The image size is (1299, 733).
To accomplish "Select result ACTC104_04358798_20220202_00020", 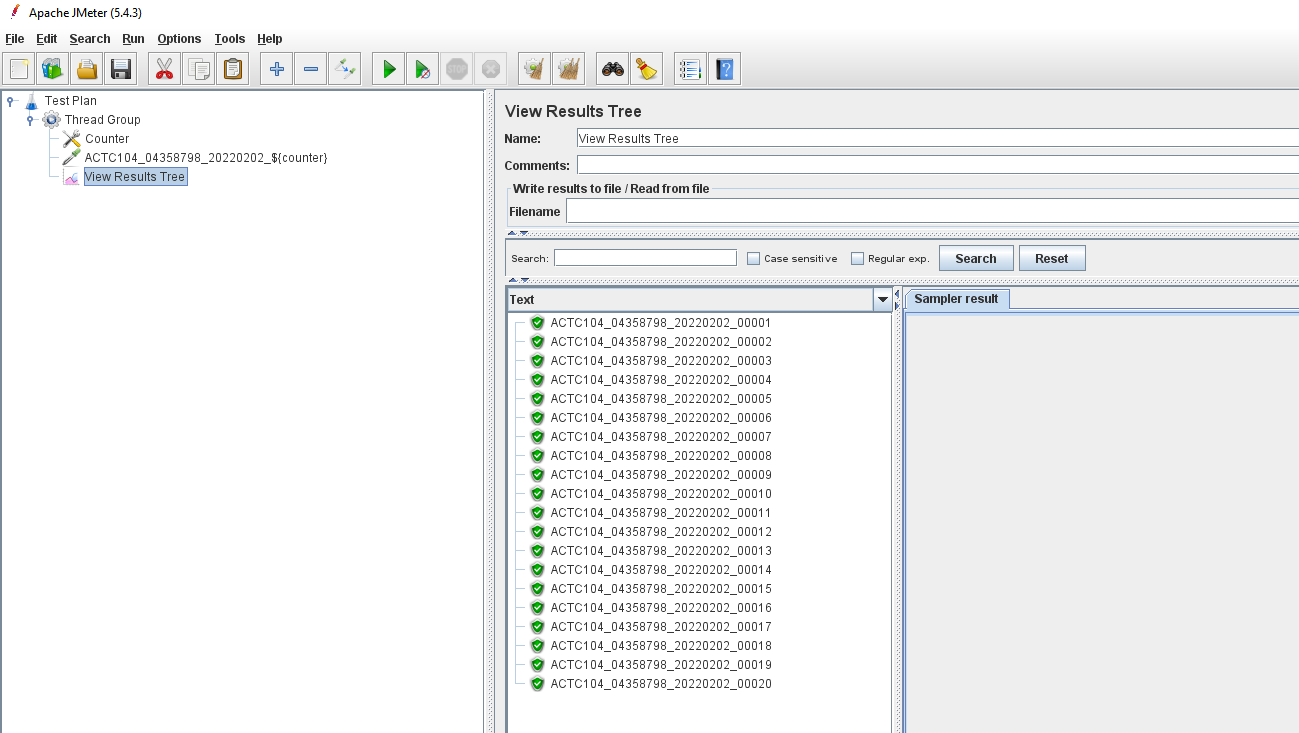I will click(x=661, y=684).
